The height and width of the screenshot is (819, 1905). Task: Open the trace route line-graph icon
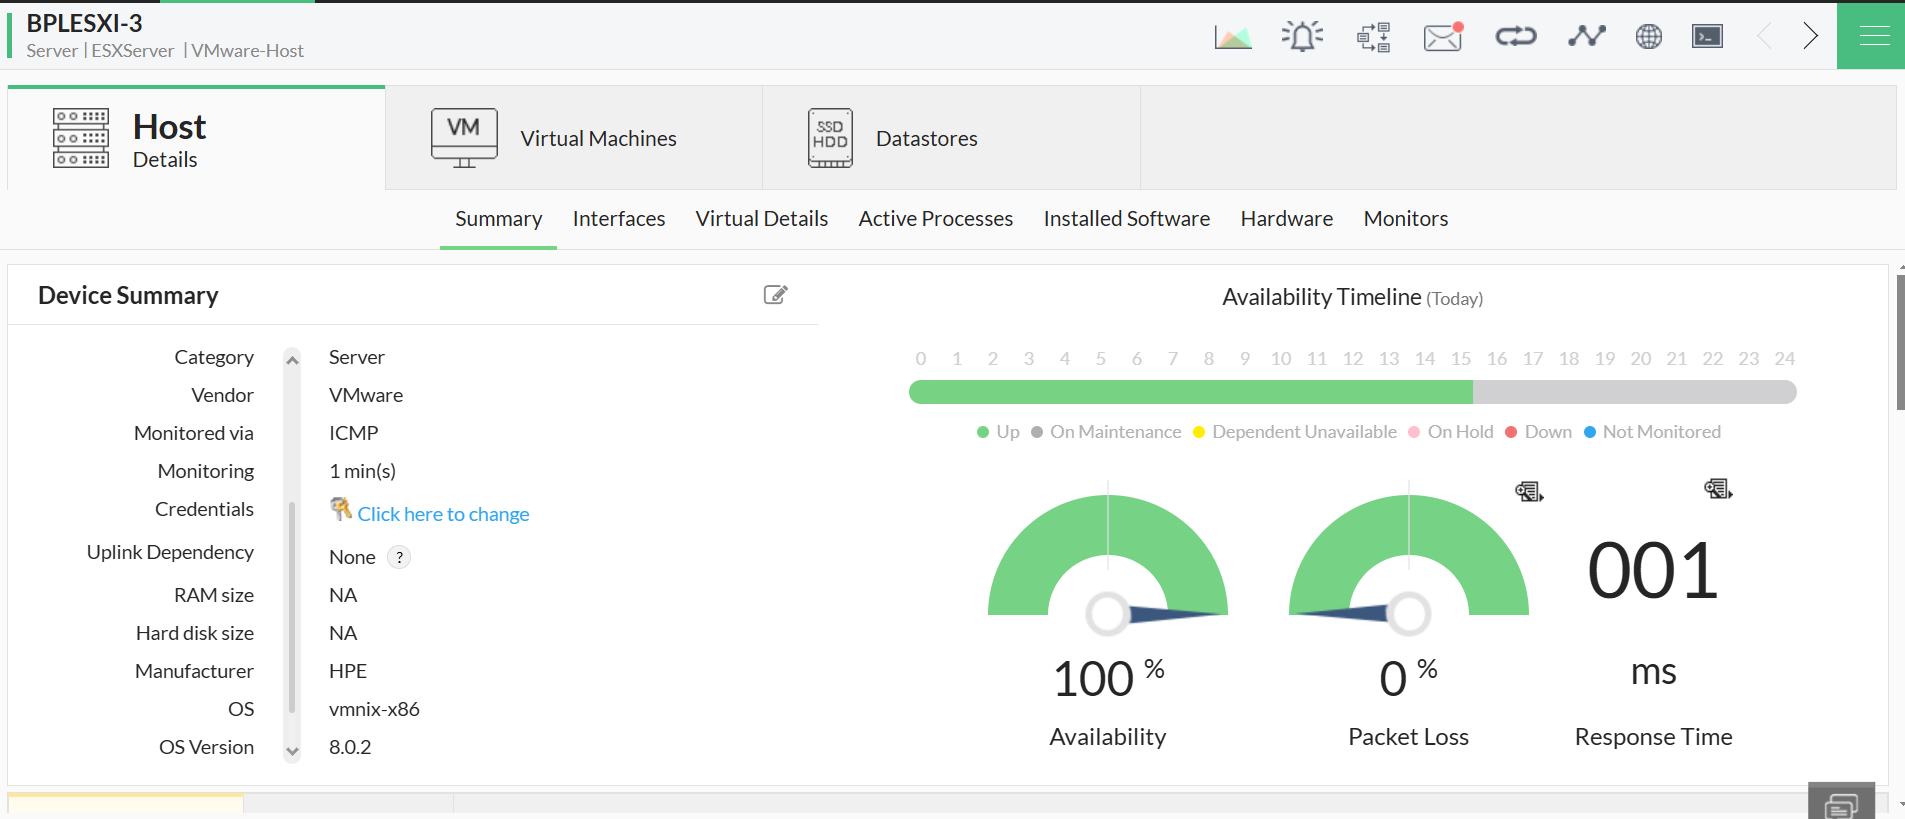point(1587,37)
